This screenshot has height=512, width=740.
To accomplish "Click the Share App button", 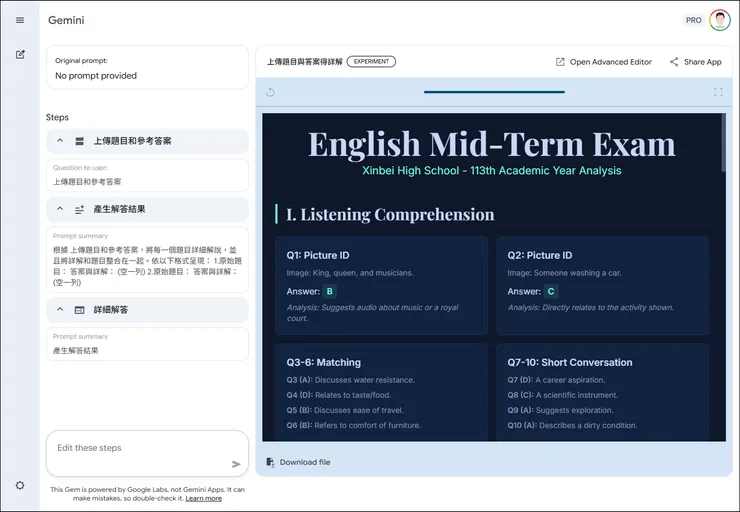I will [696, 62].
